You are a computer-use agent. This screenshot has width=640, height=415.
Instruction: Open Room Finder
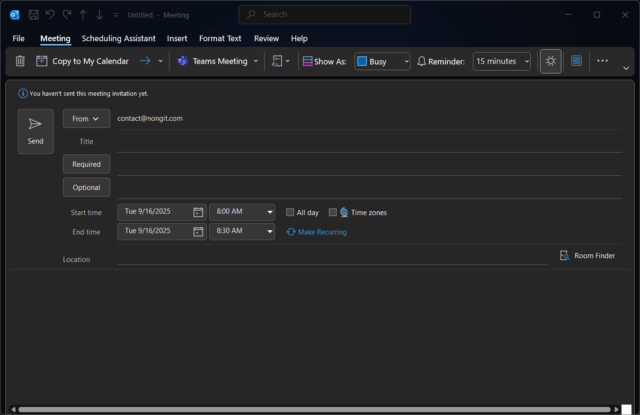[x=587, y=255]
